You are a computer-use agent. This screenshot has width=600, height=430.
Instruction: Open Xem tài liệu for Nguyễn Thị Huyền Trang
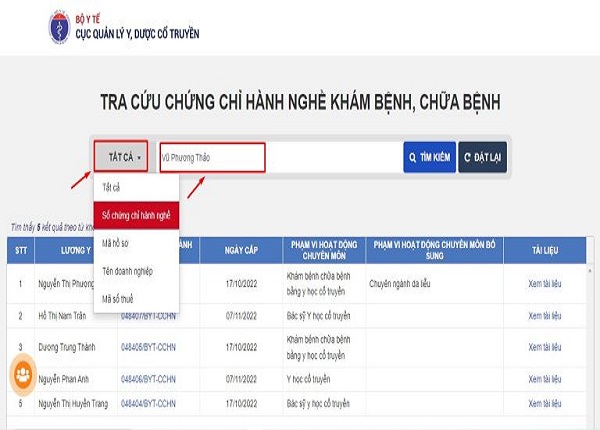(x=545, y=404)
